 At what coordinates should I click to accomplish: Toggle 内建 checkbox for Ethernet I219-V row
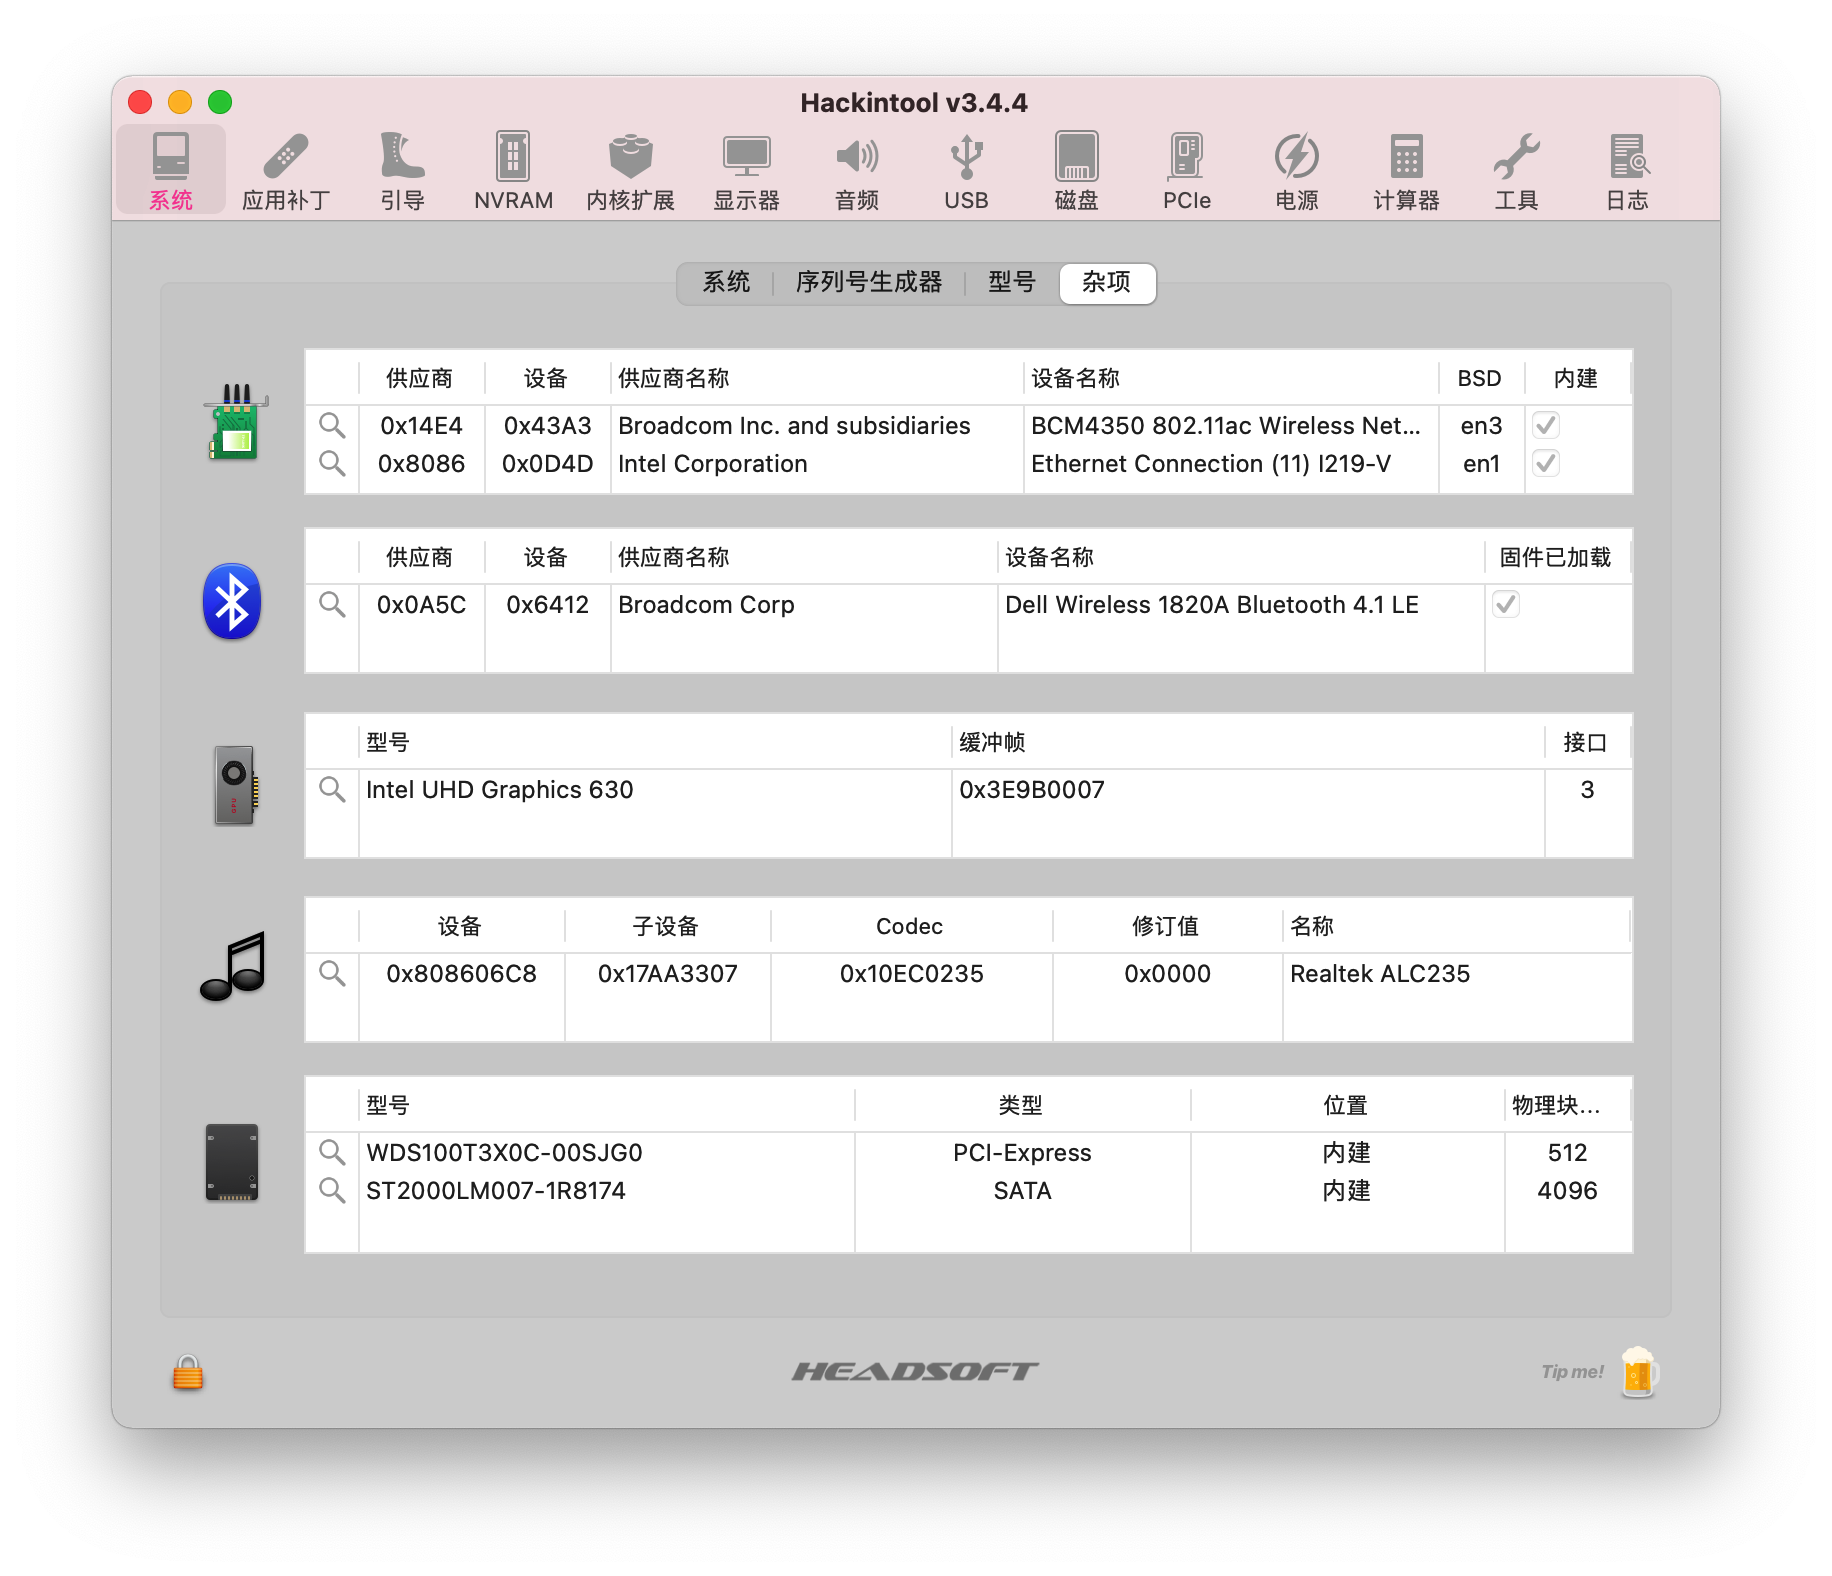[1546, 463]
